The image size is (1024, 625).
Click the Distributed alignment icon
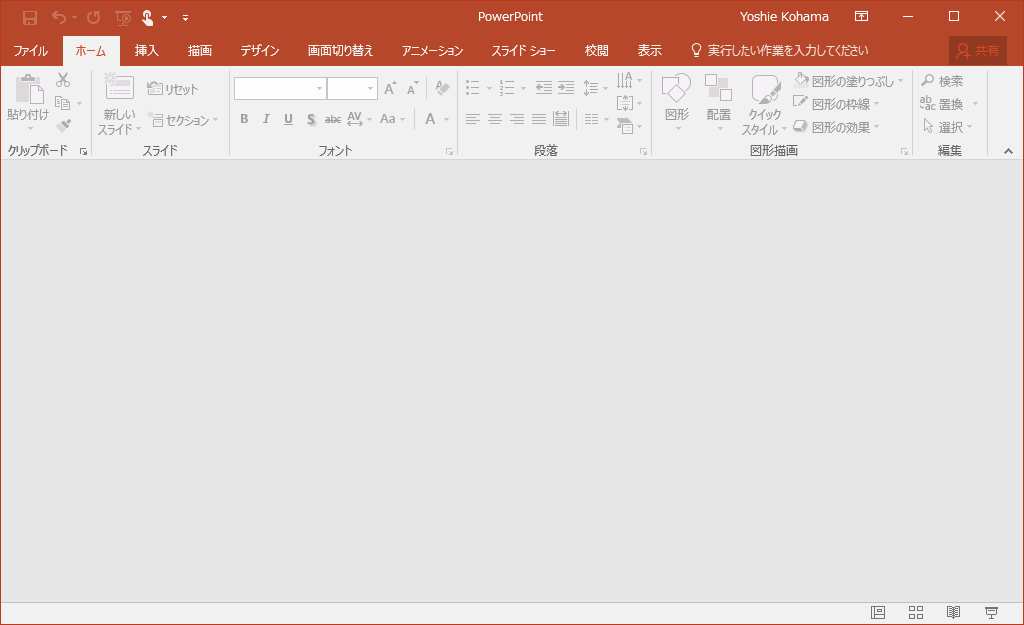coord(561,119)
